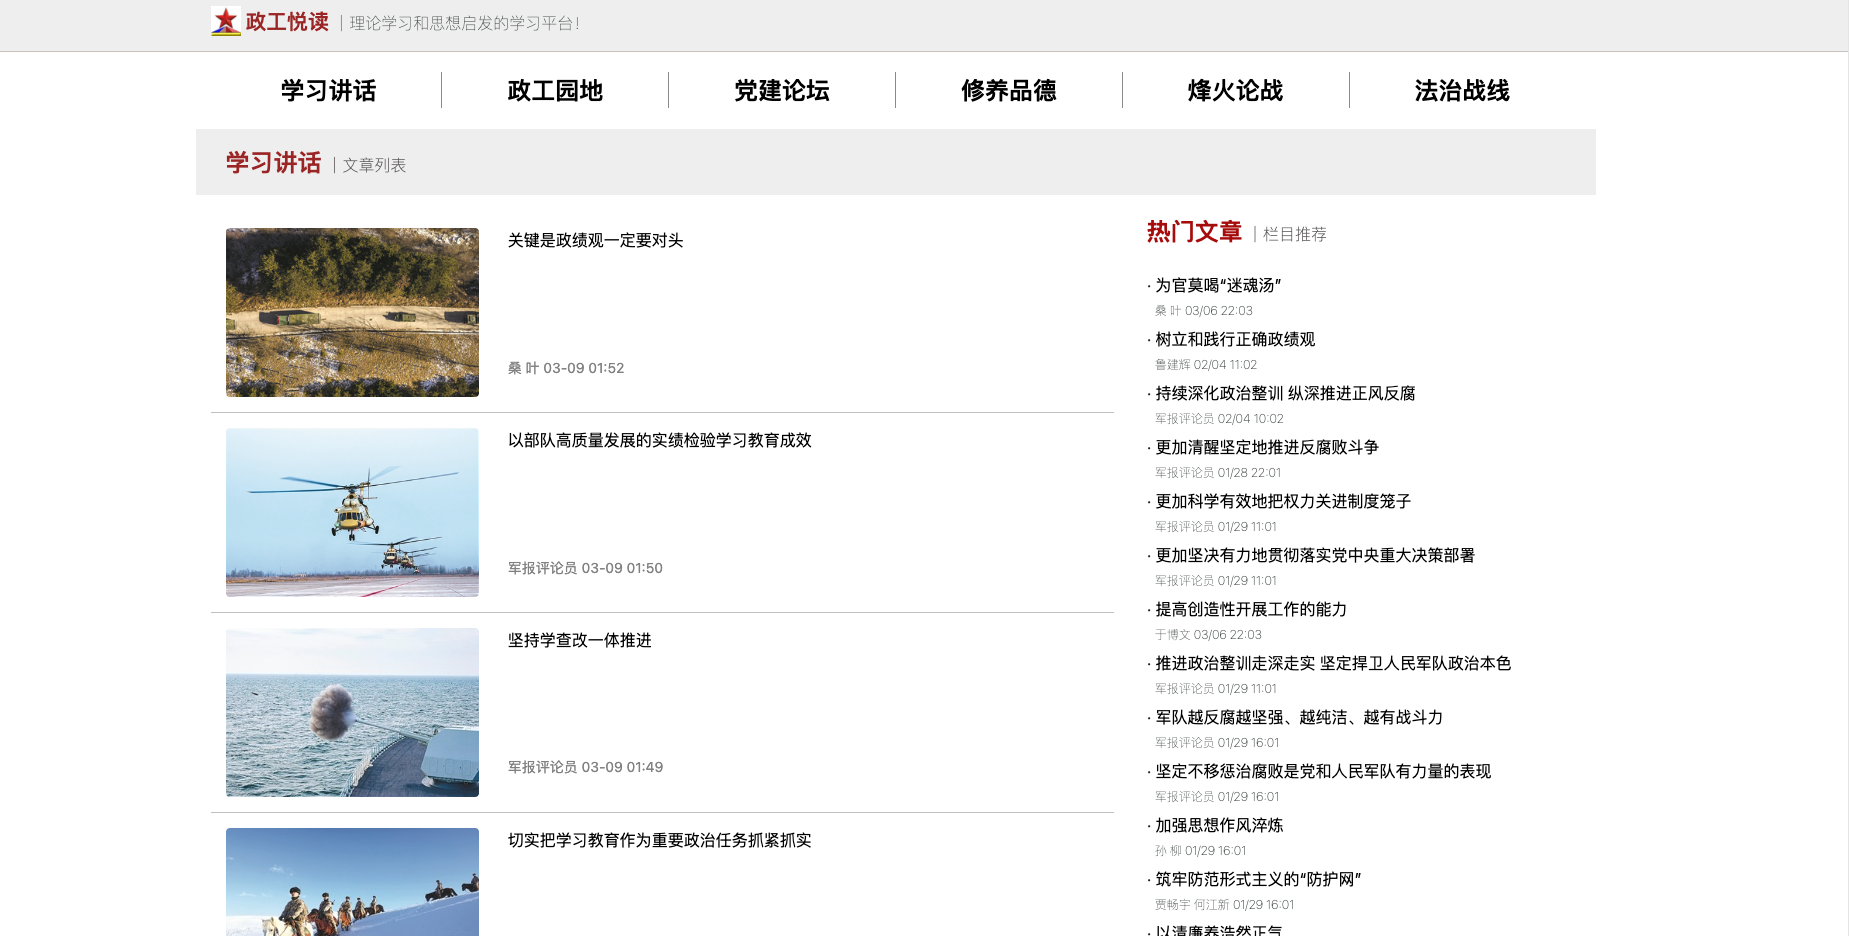Open the 政工园地 navigation tab
Screen dimensions: 1849x936
[555, 91]
